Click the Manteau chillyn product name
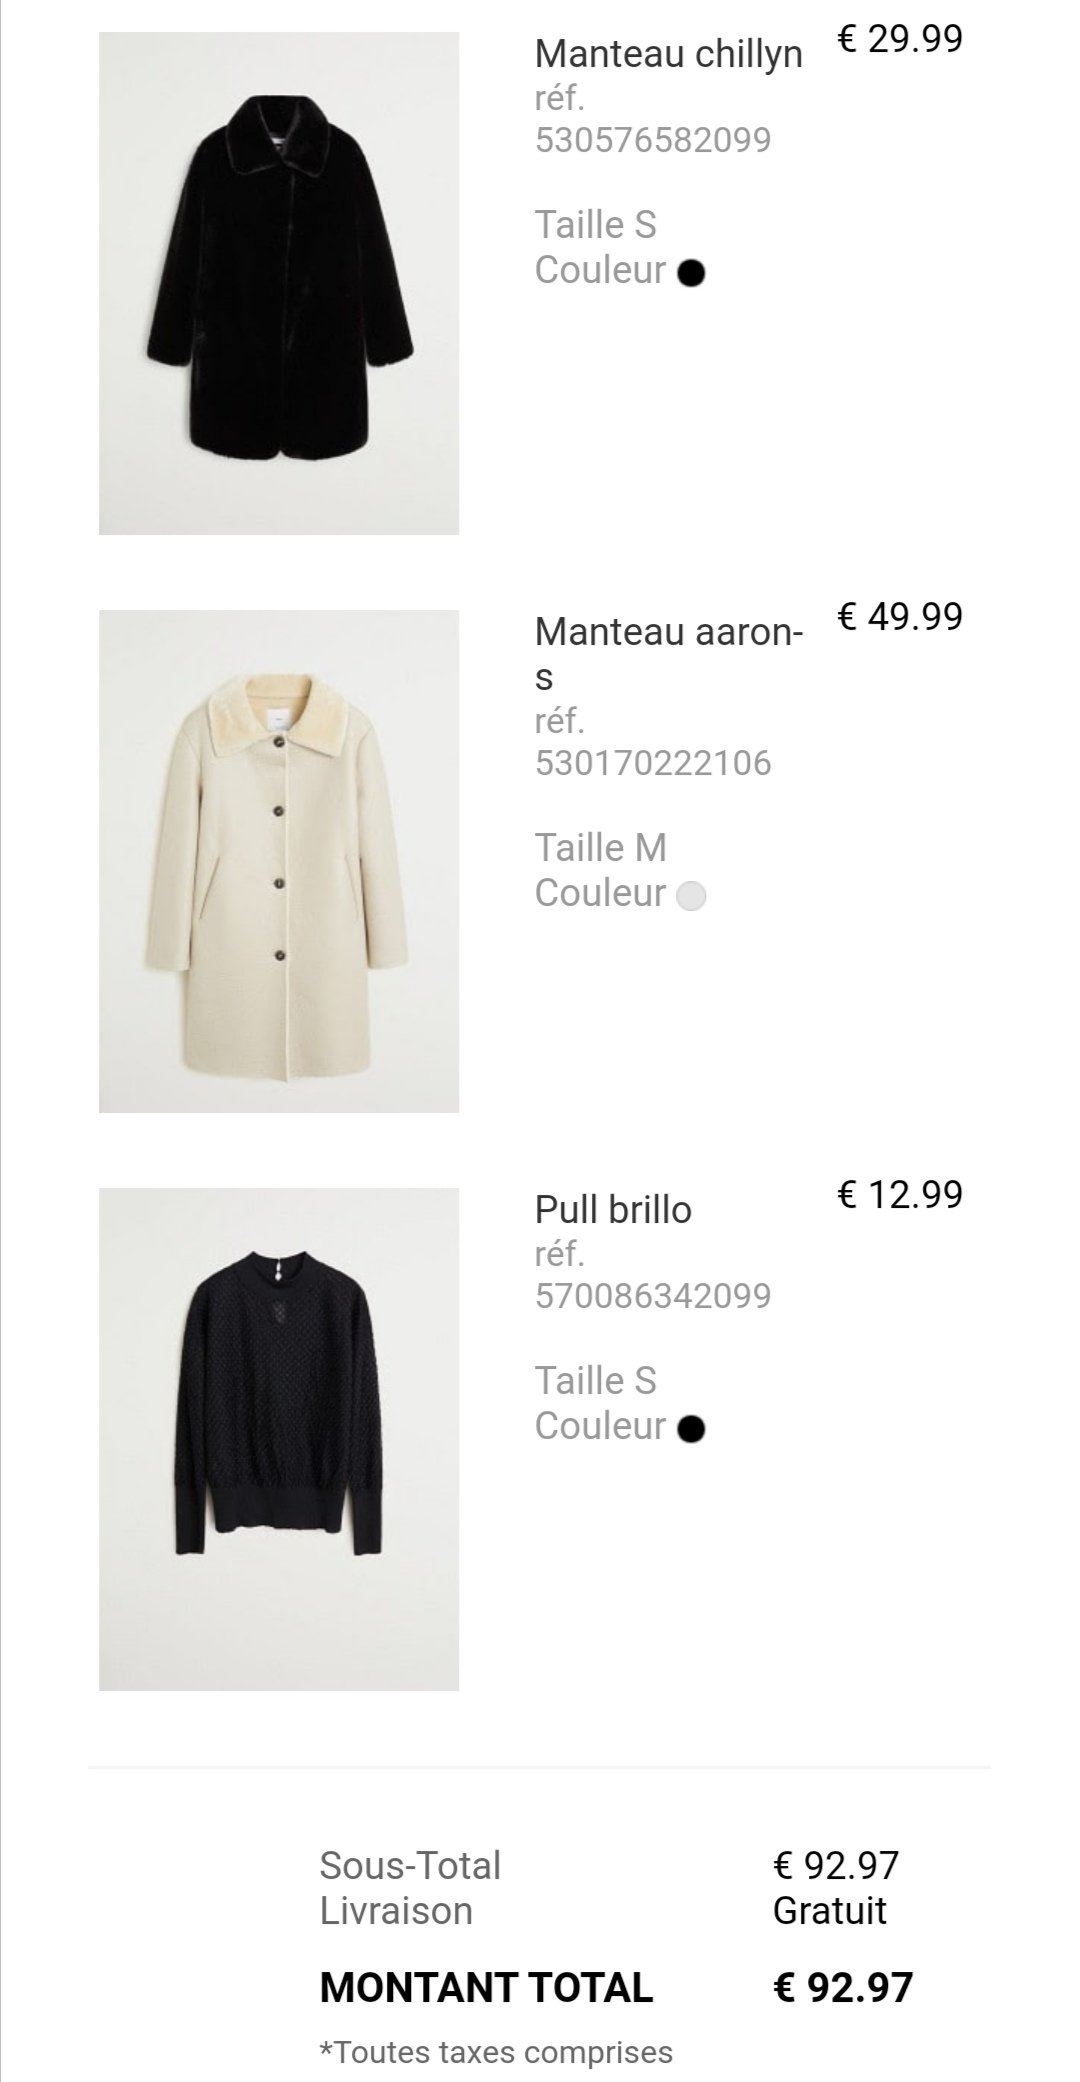 (668, 54)
